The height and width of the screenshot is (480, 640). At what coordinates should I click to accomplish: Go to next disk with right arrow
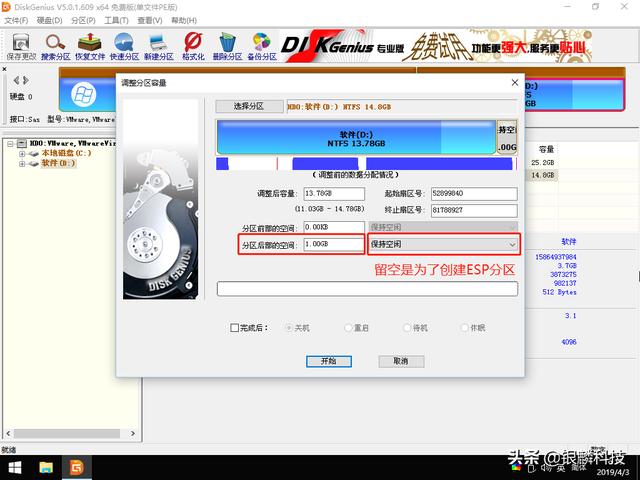click(26, 80)
